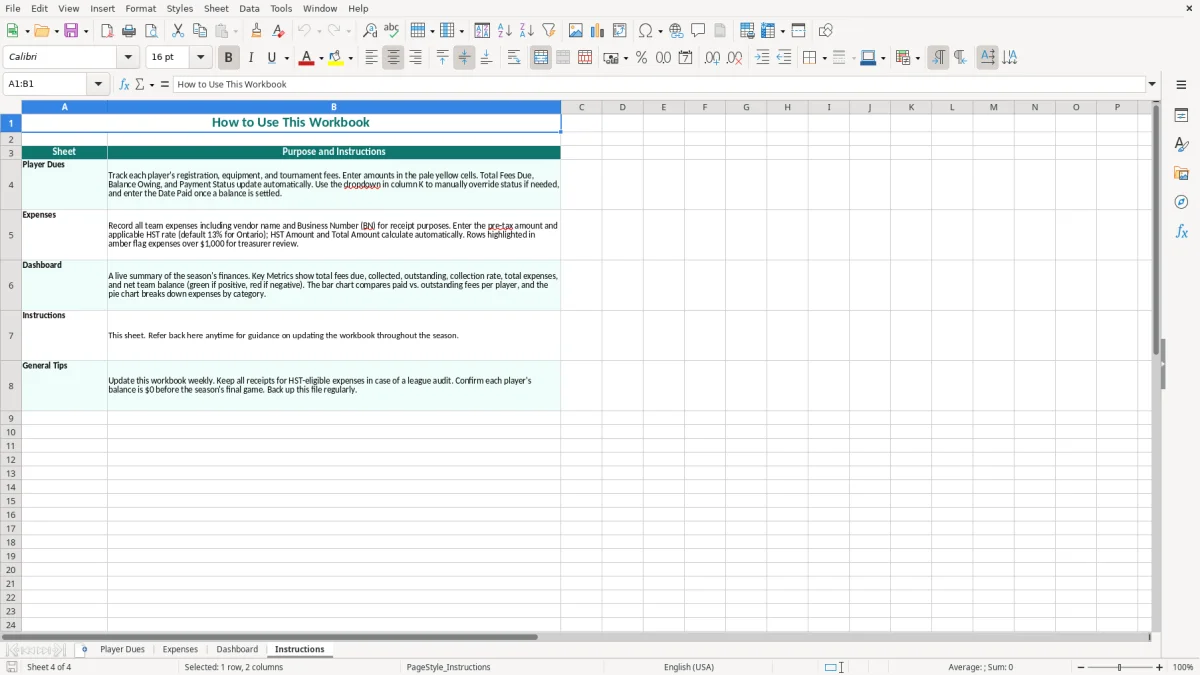Open the Sum function dropdown arrow

pyautogui.click(x=152, y=85)
